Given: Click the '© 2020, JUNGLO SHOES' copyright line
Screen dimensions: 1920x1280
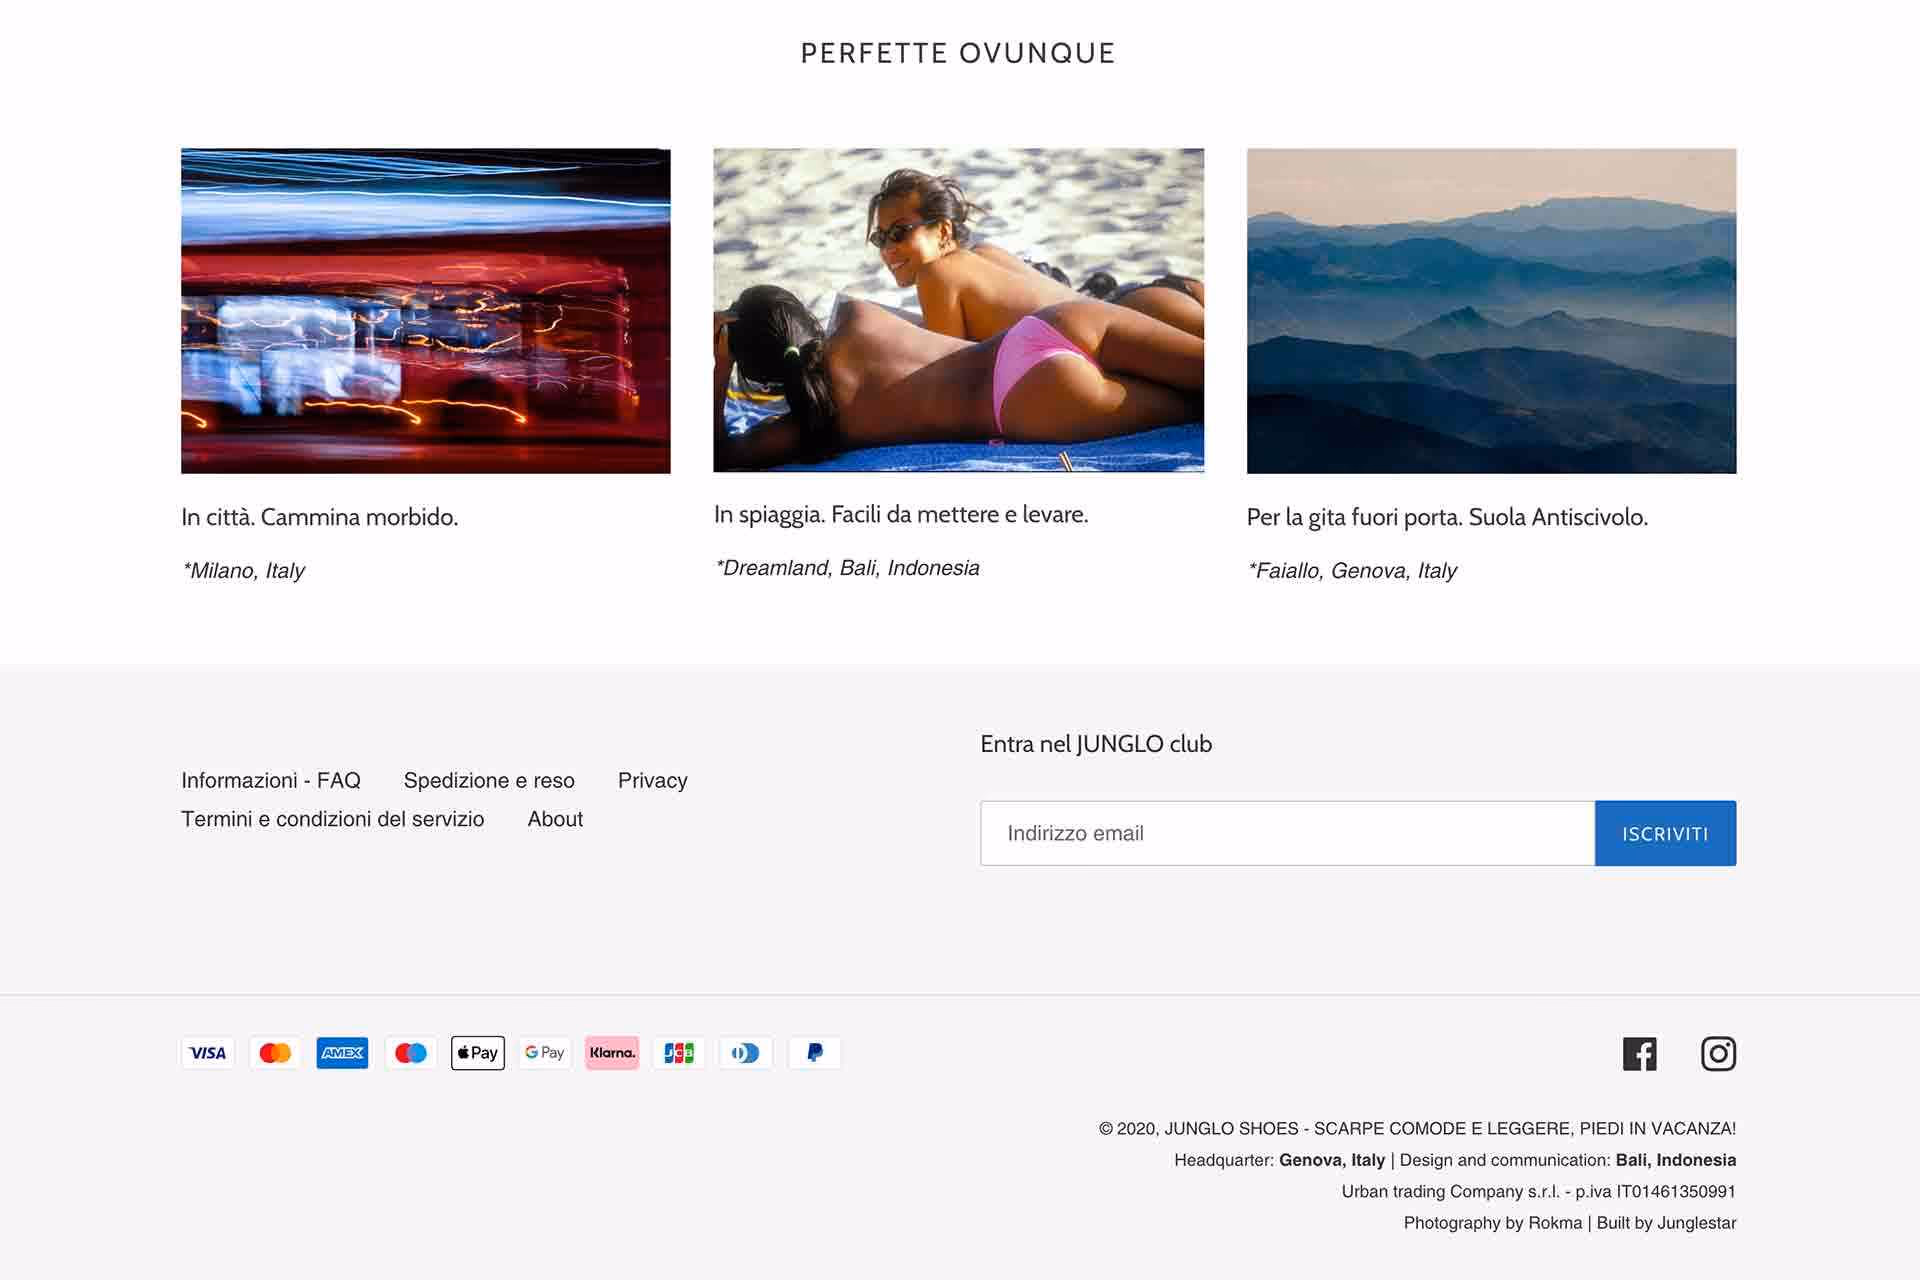Looking at the screenshot, I should [1417, 1128].
